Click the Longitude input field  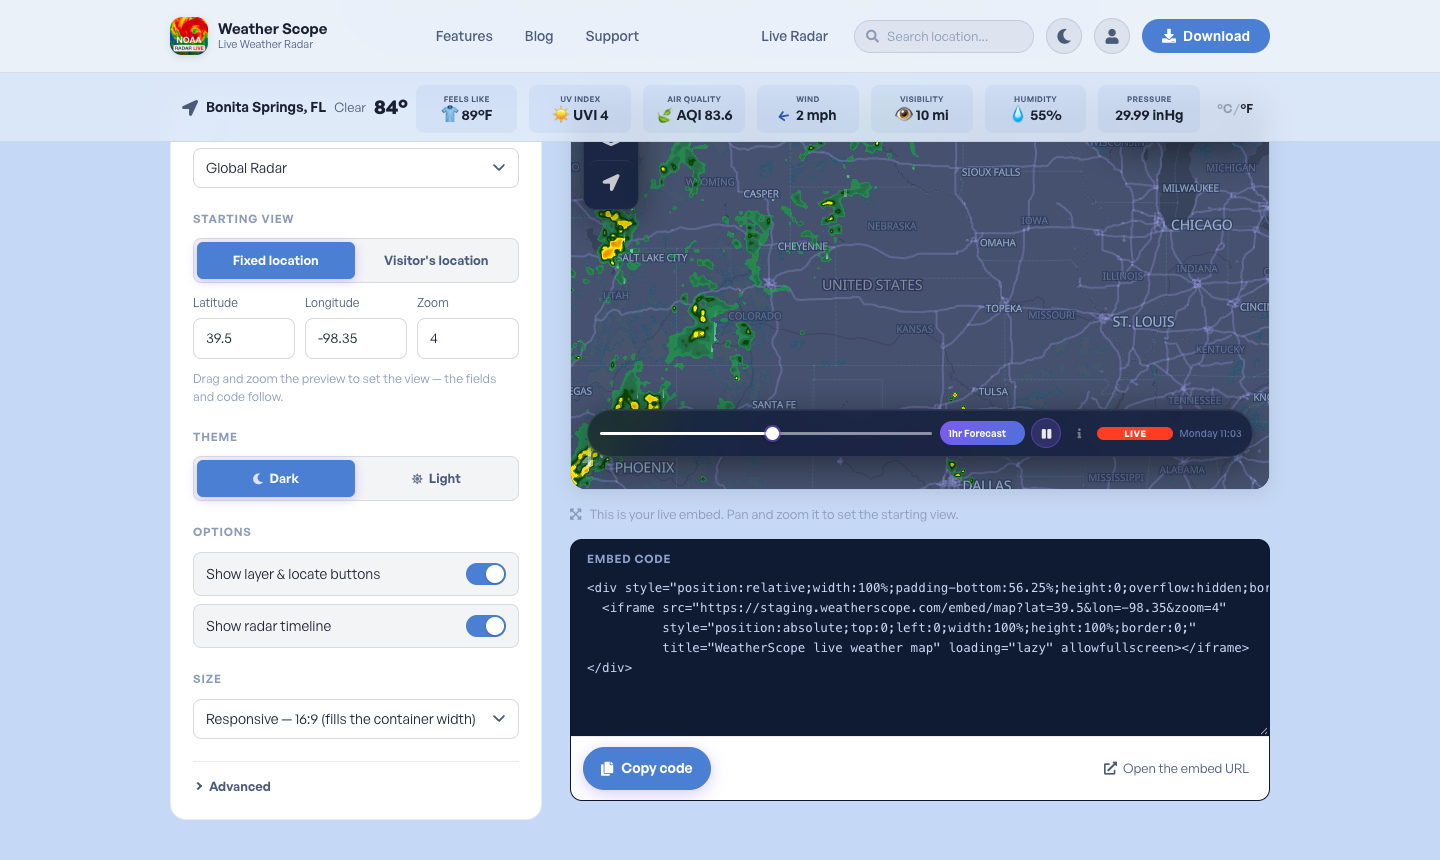coord(356,338)
